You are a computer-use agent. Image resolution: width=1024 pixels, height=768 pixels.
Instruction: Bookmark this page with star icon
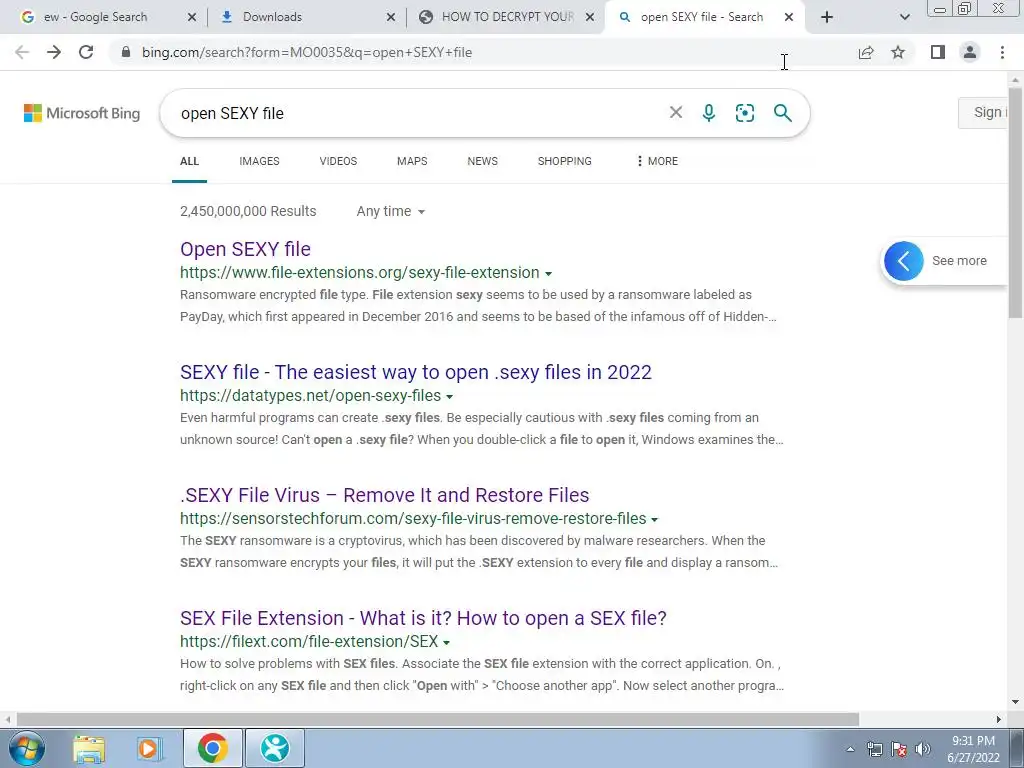coord(898,52)
